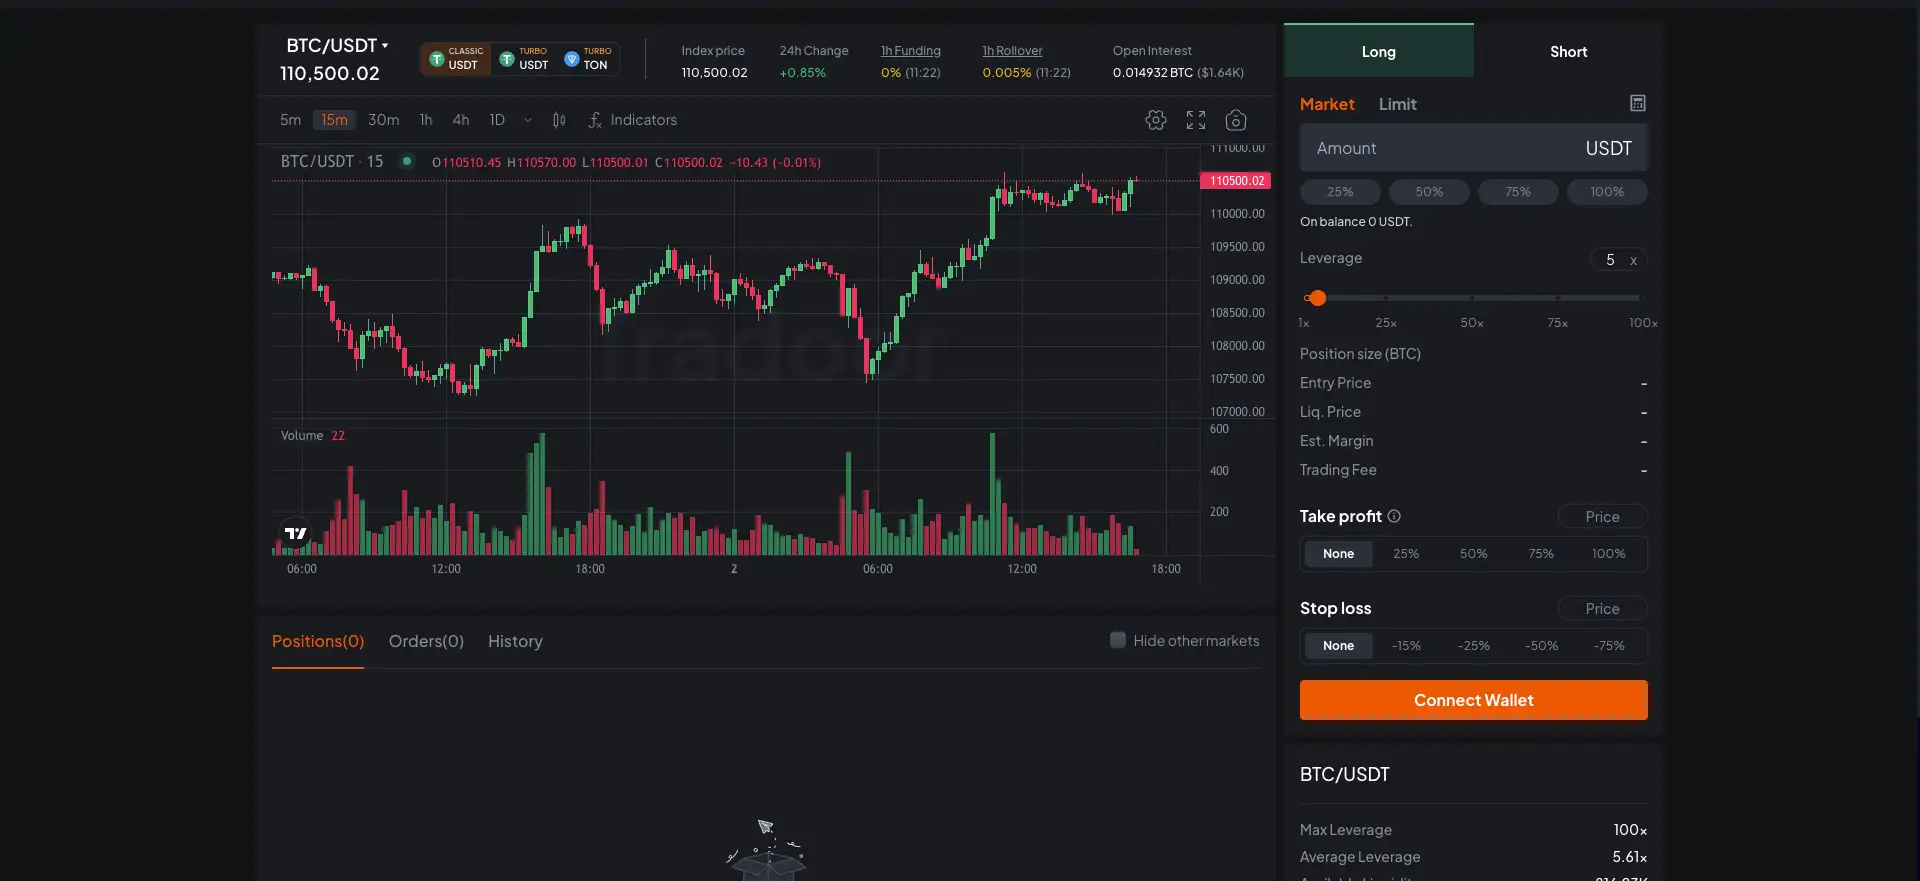
Task: Expand the chart to fullscreen
Action: click(x=1196, y=120)
